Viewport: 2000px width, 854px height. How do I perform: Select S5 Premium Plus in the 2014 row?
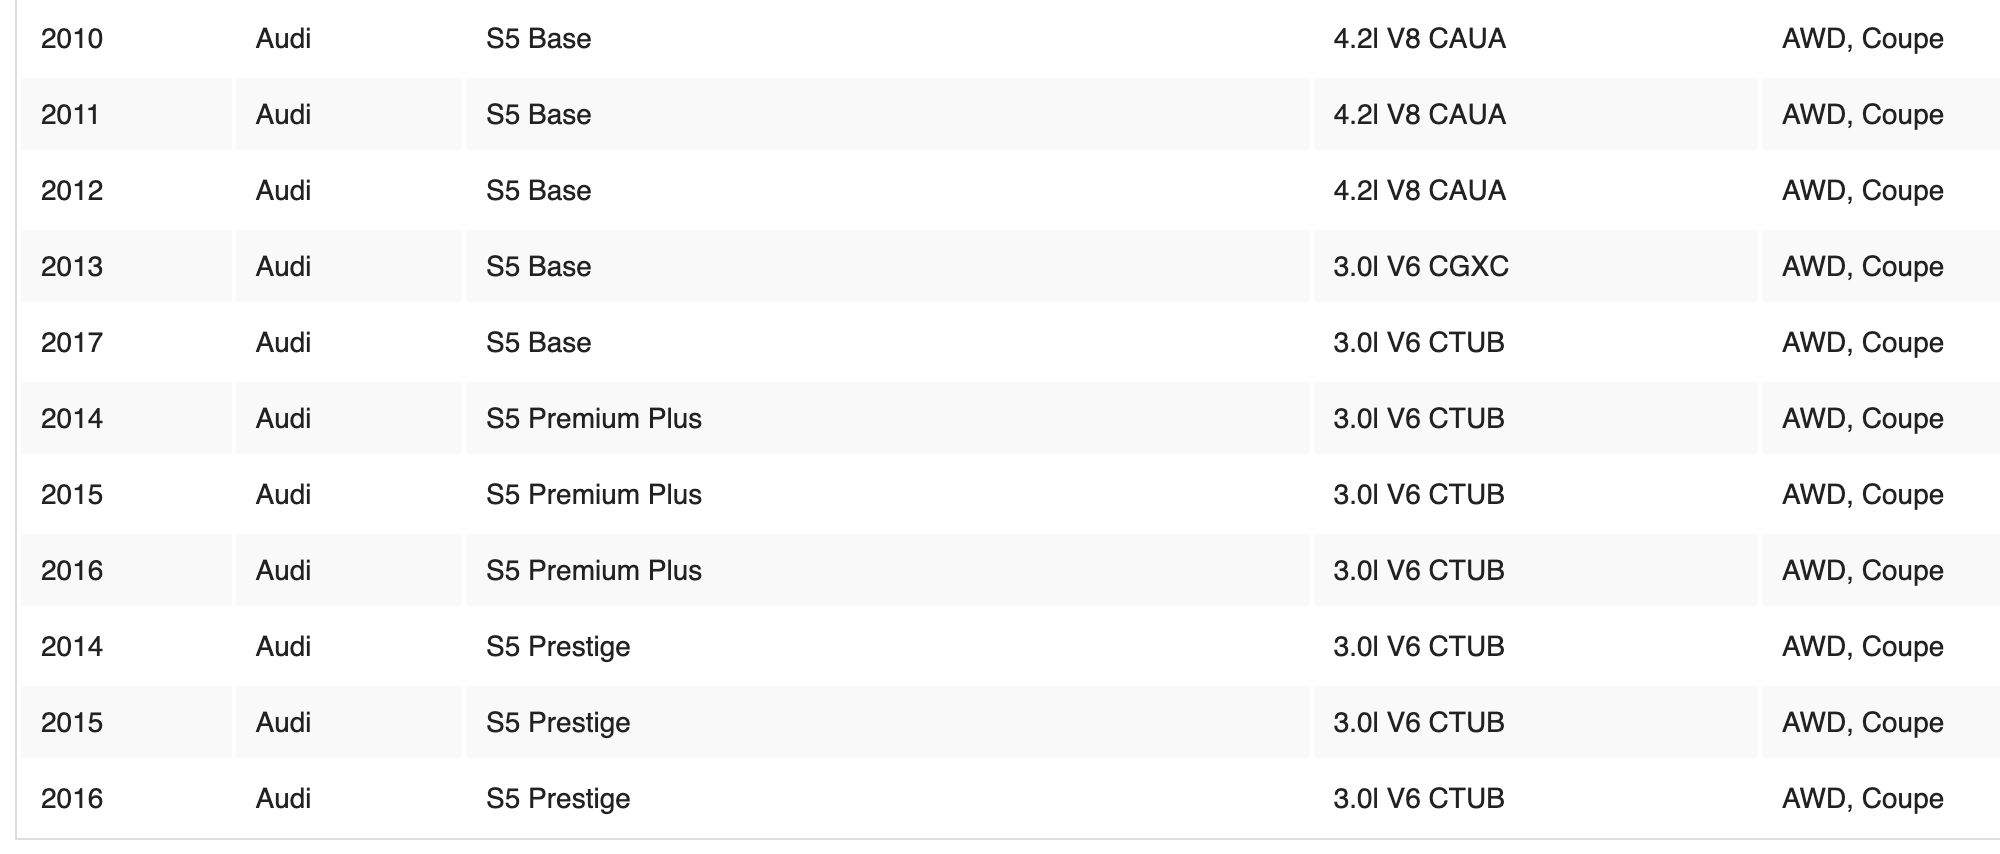click(594, 419)
